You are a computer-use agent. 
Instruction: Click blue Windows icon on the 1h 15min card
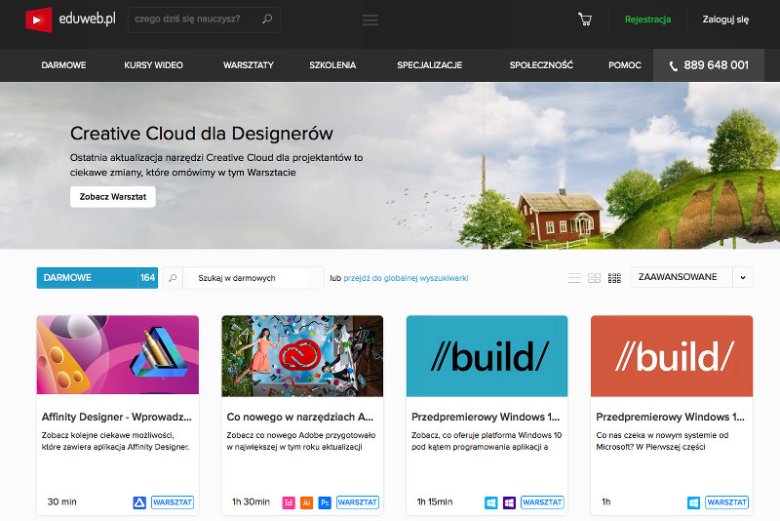click(490, 503)
